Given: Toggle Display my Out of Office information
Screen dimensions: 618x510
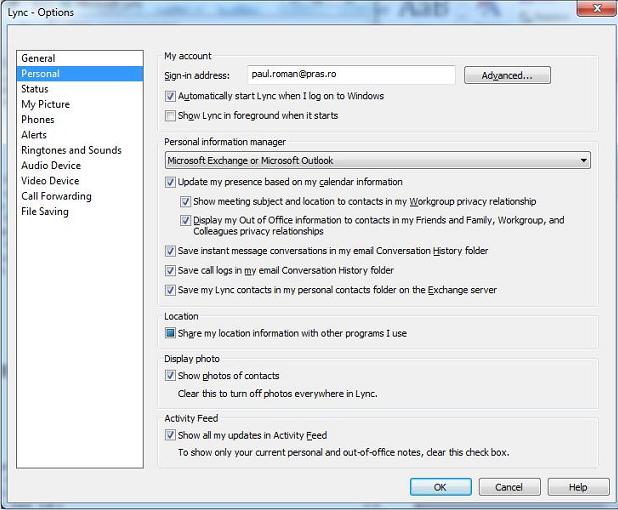Looking at the screenshot, I should tap(186, 221).
